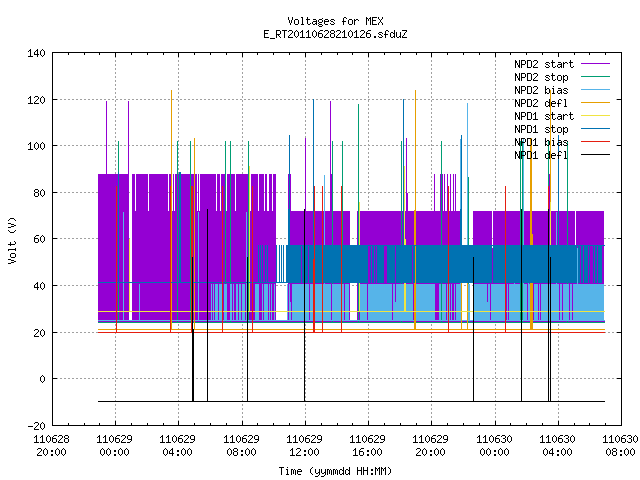
Task: Click the NPD2 defl orange legend line
Action: [x=595, y=103]
